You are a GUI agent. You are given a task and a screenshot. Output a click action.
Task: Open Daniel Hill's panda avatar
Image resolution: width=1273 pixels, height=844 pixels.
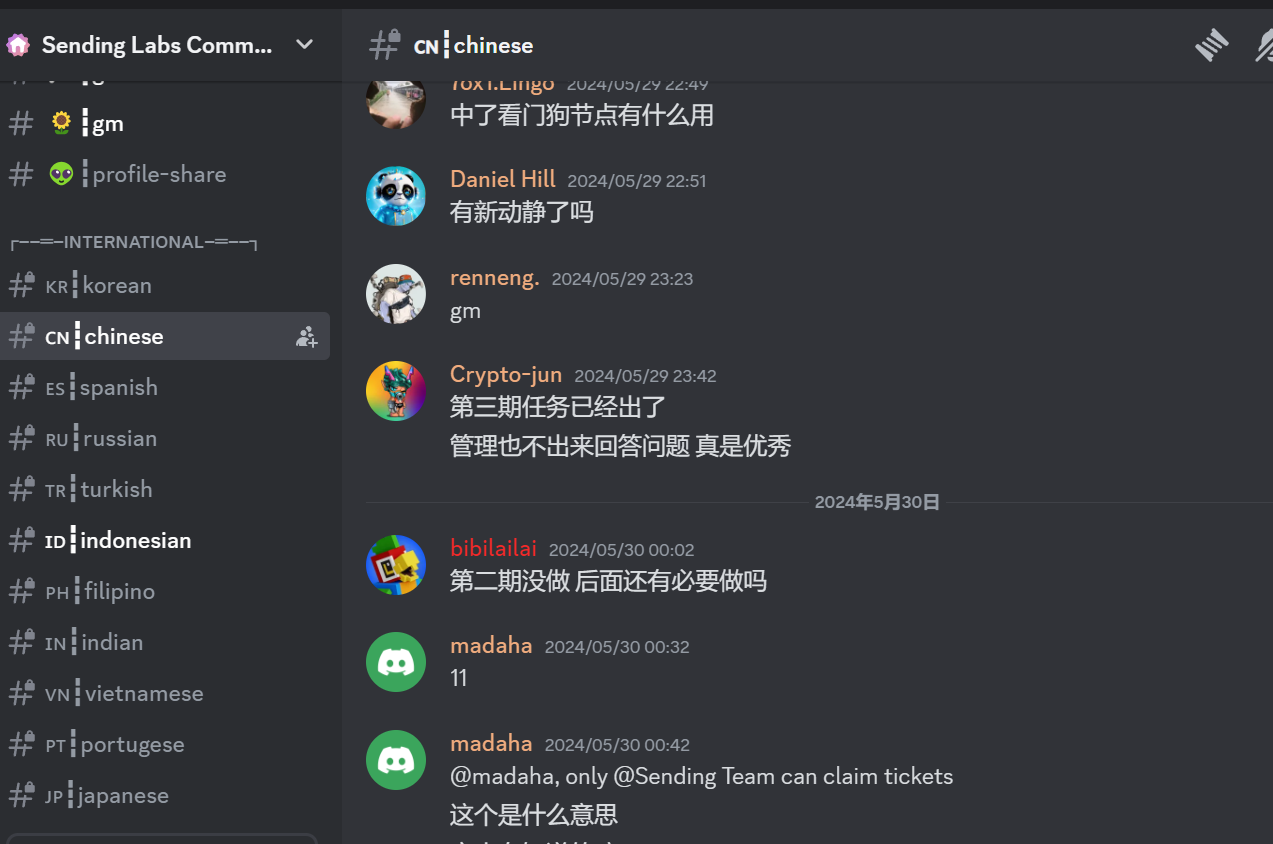point(396,196)
